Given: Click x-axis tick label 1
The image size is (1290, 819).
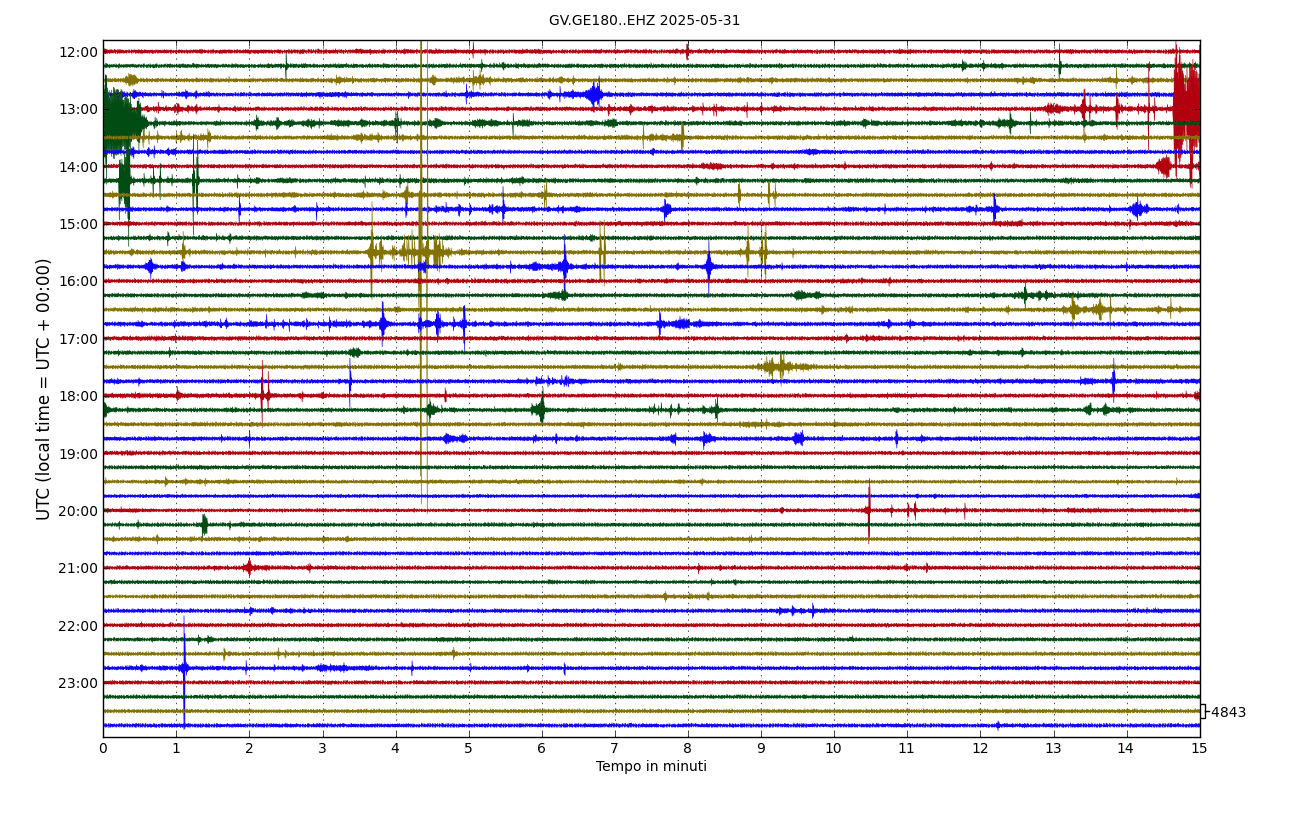Looking at the screenshot, I should pos(176,748).
